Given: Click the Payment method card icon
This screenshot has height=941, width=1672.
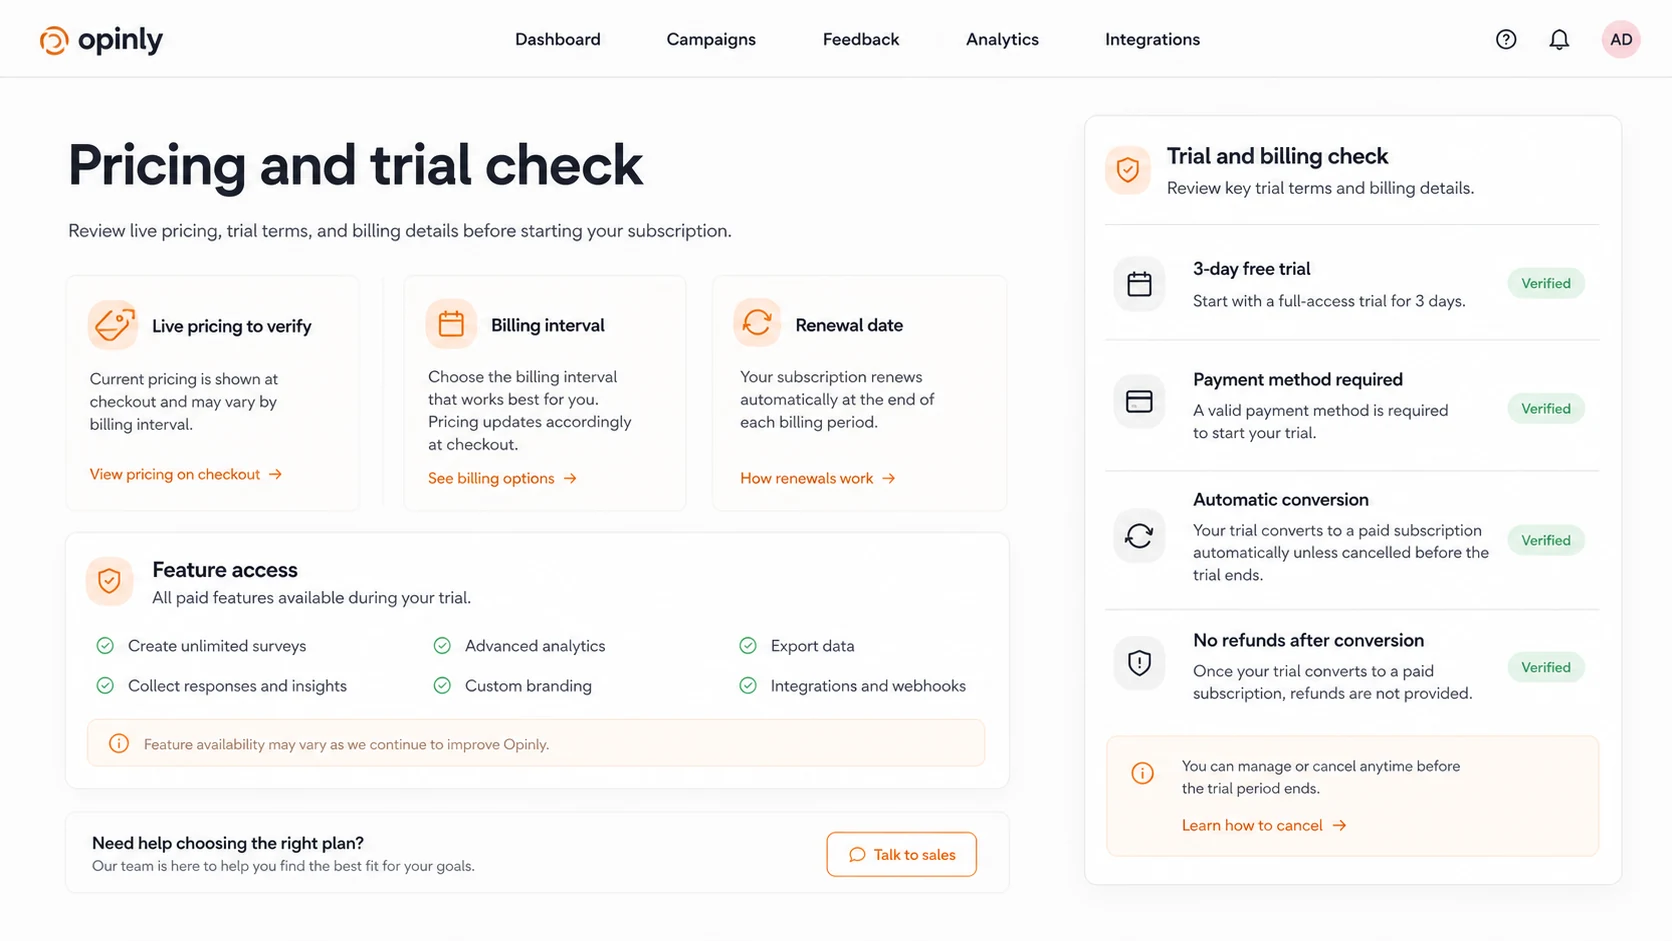Looking at the screenshot, I should pos(1139,402).
